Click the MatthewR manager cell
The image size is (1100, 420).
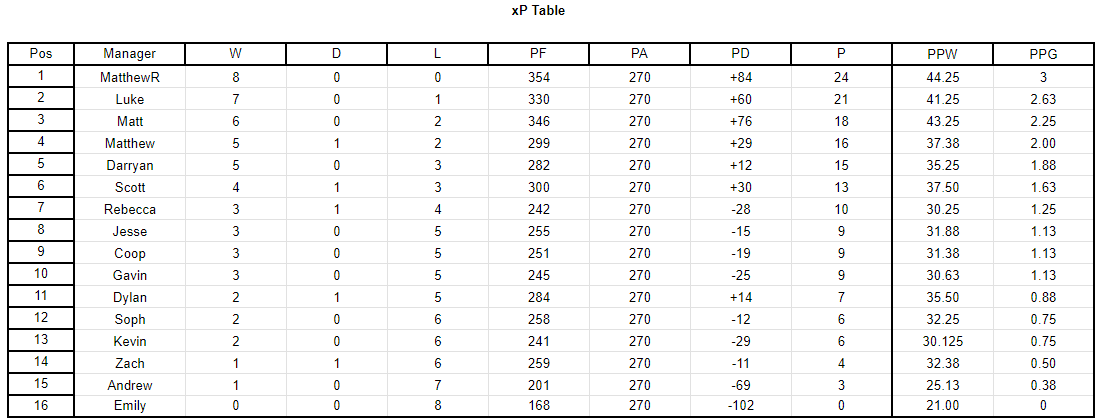pyautogui.click(x=130, y=77)
